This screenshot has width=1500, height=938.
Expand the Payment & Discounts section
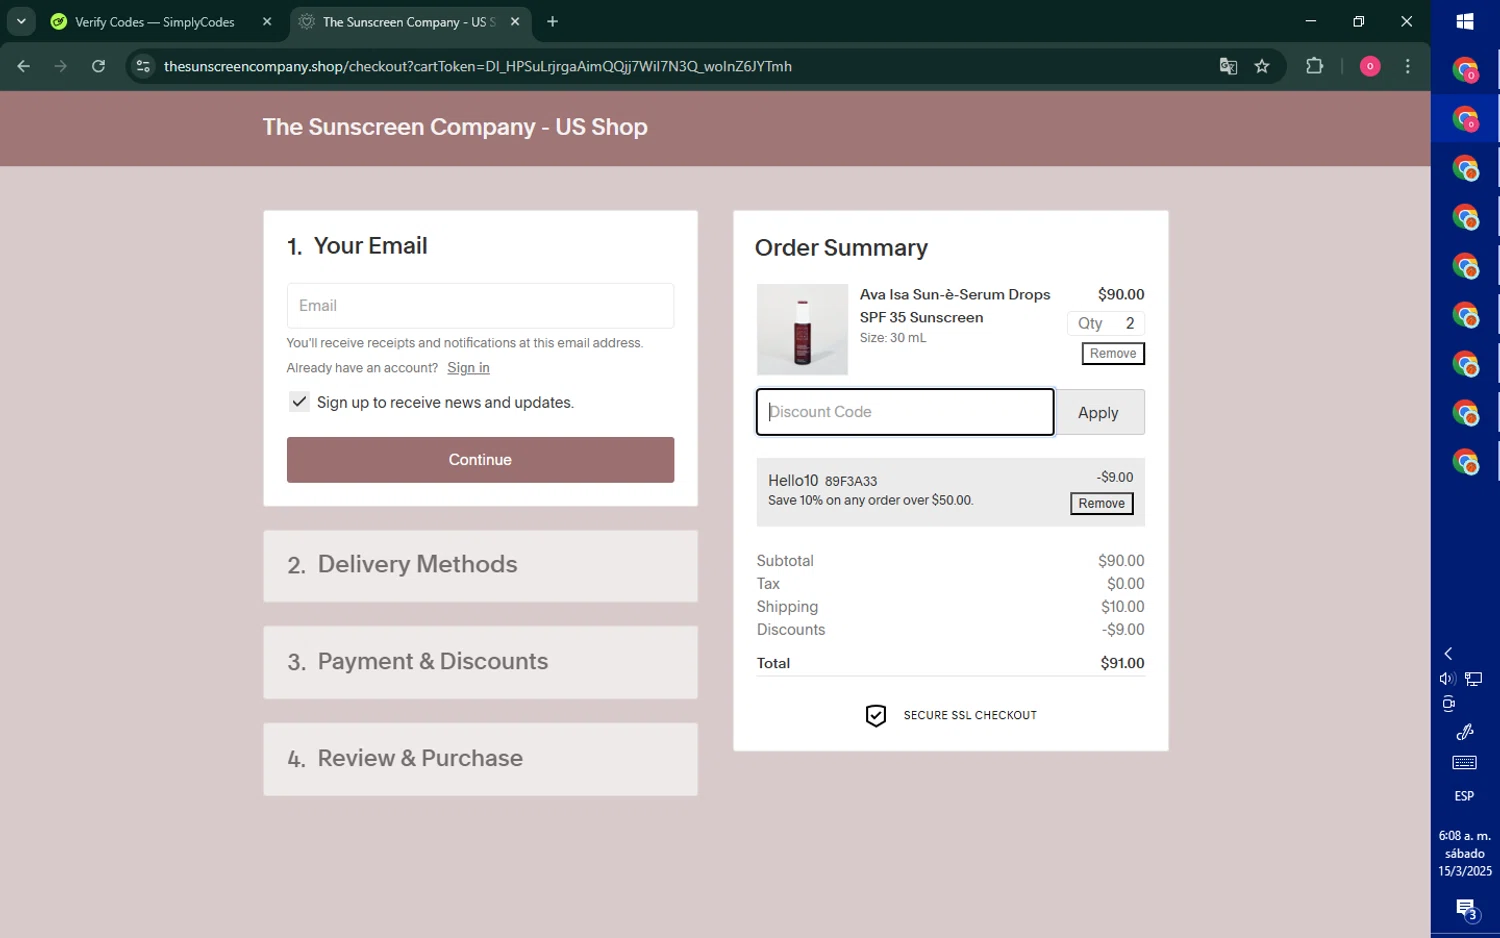(x=480, y=662)
